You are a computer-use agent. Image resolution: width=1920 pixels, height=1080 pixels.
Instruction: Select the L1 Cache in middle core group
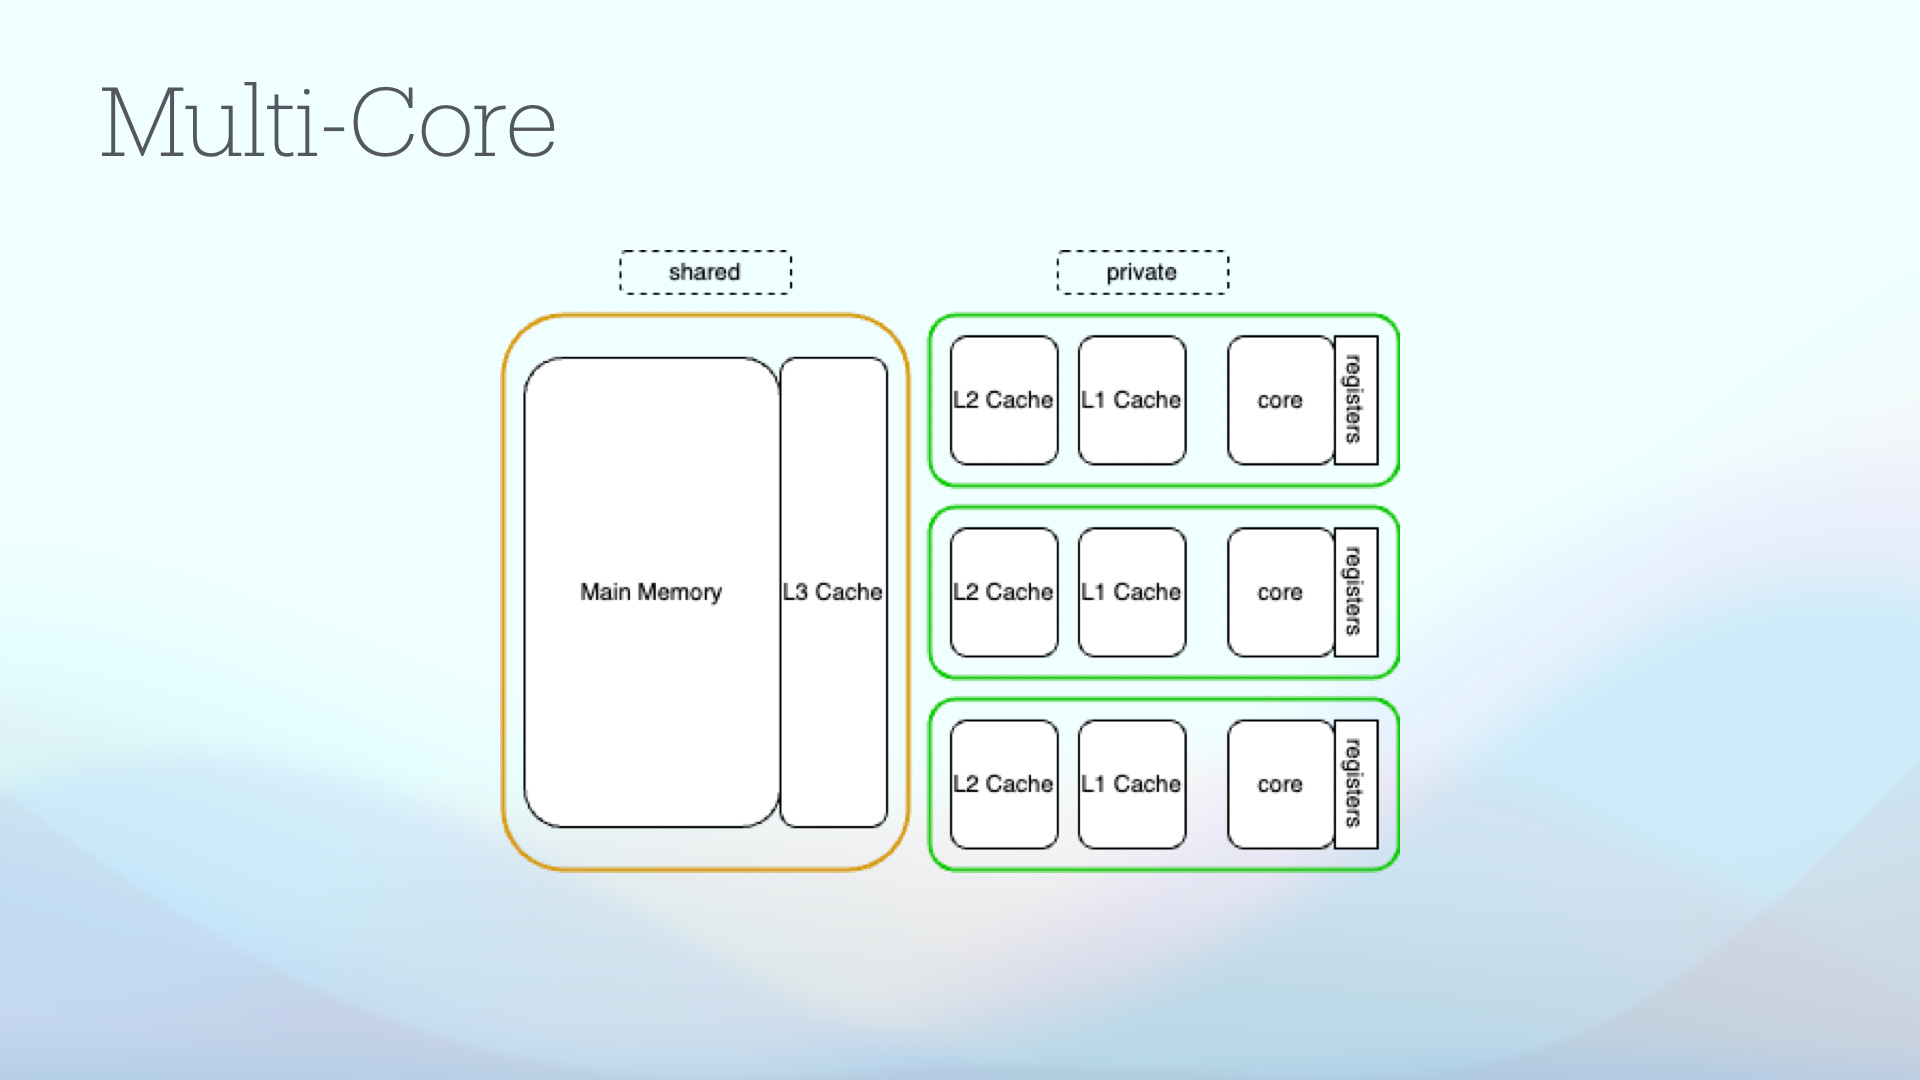[x=1131, y=592]
